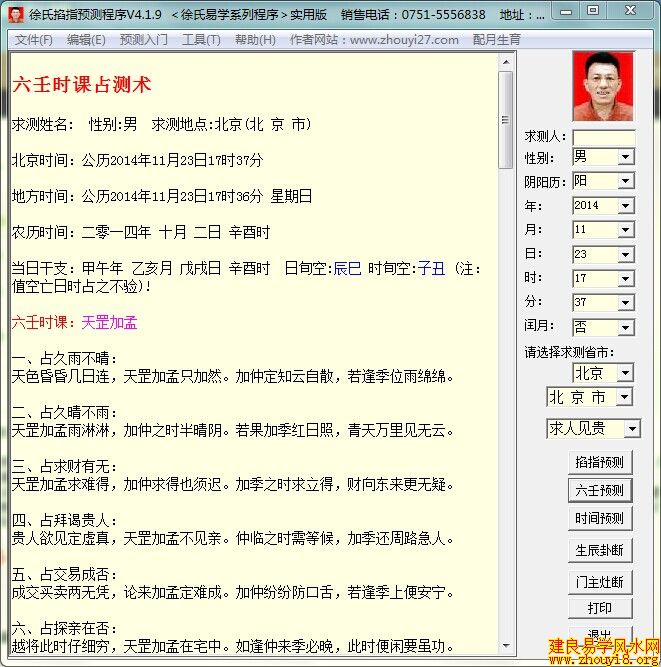Open the 配月生育 menu
The image size is (661, 667).
point(497,40)
